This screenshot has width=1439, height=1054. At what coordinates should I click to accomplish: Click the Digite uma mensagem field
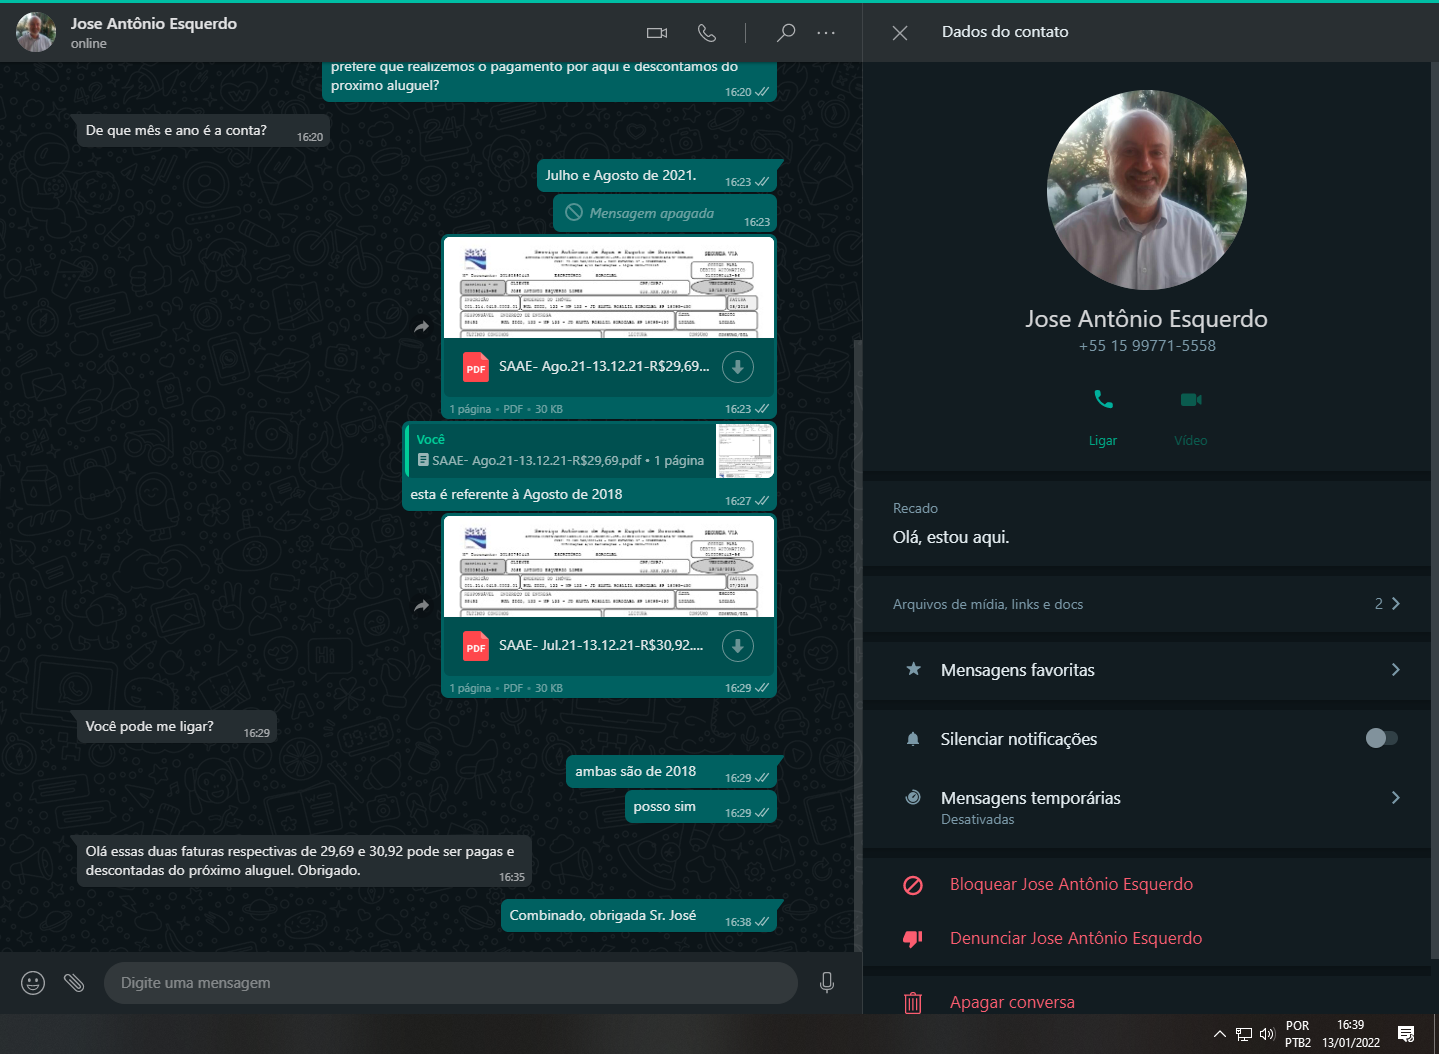click(x=450, y=983)
